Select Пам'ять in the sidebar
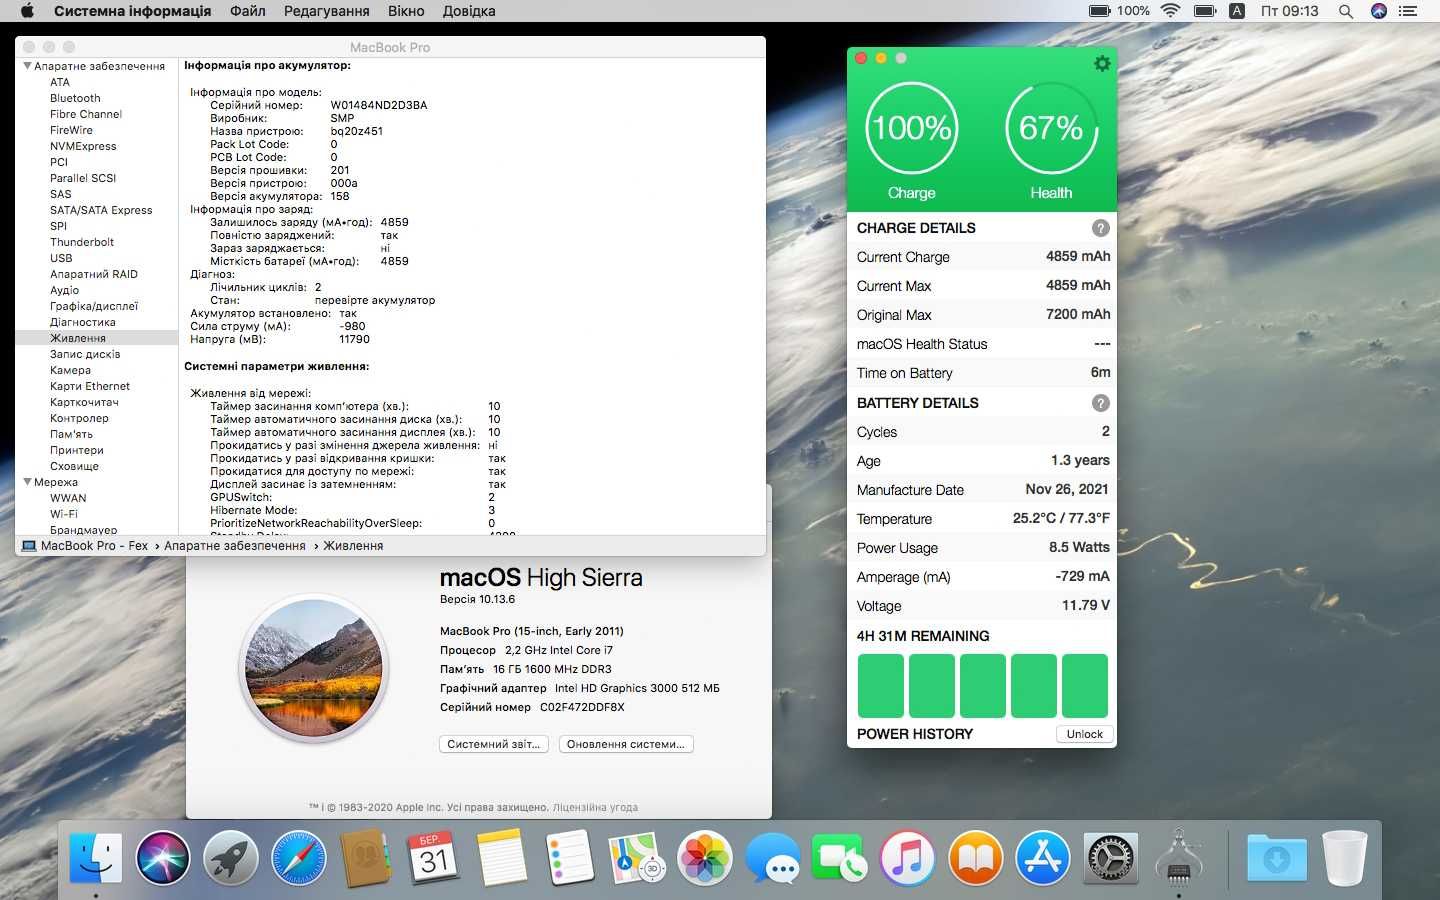This screenshot has width=1440, height=900. 71,434
